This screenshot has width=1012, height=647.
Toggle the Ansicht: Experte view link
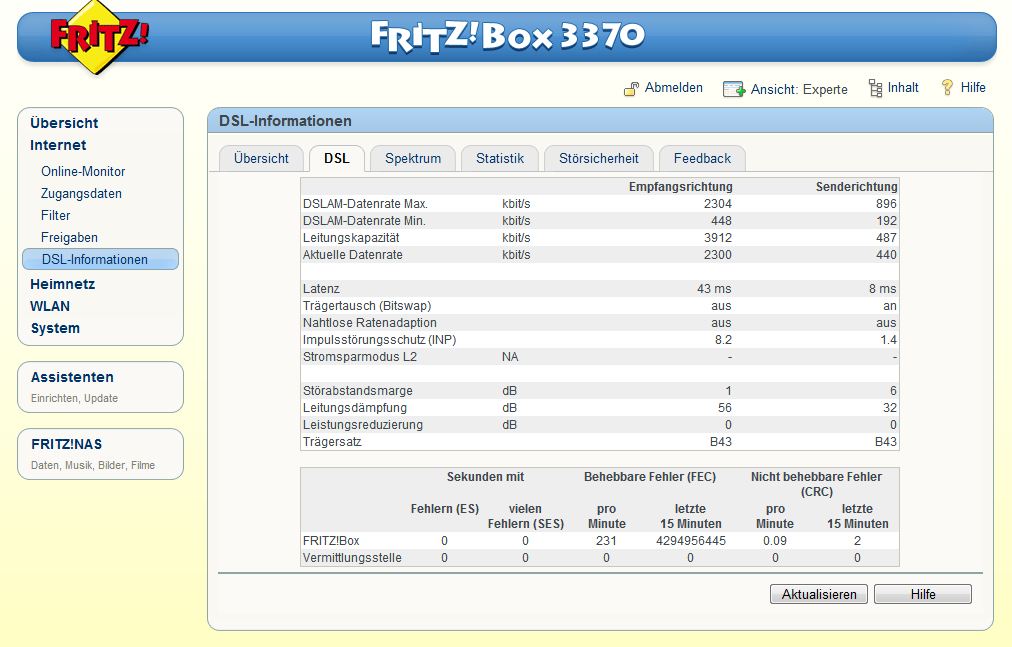(799, 89)
